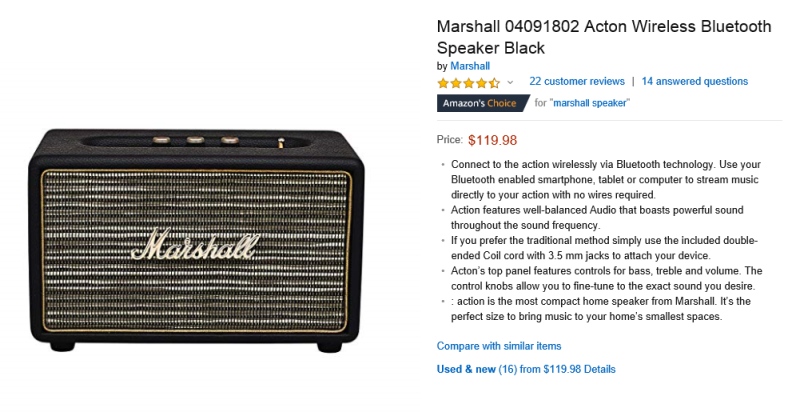Expand the rating breakdown chevron beside stars
Screen dimensions: 800x416
point(510,83)
